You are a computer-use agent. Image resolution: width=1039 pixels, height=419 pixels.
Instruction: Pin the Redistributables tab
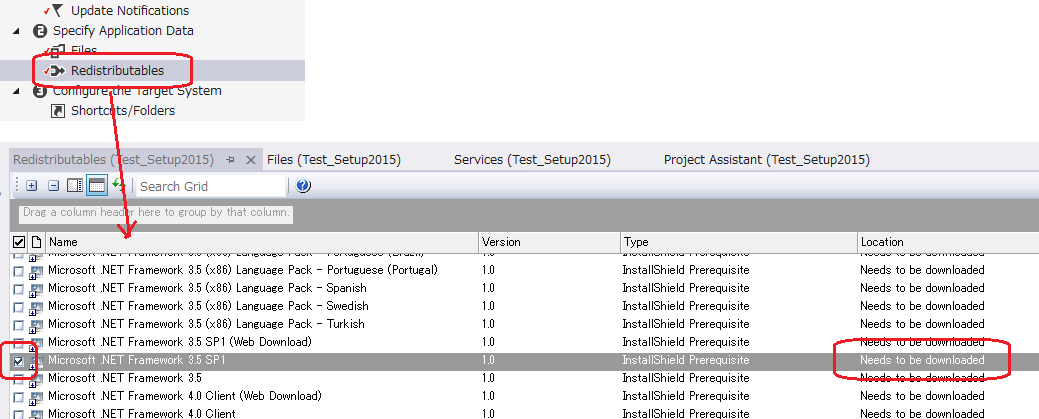click(231, 160)
